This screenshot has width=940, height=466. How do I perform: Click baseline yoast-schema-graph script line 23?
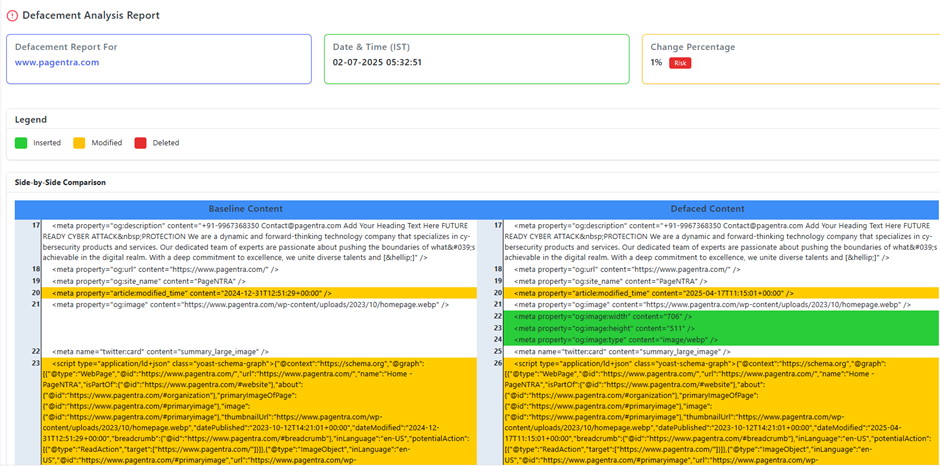click(259, 411)
